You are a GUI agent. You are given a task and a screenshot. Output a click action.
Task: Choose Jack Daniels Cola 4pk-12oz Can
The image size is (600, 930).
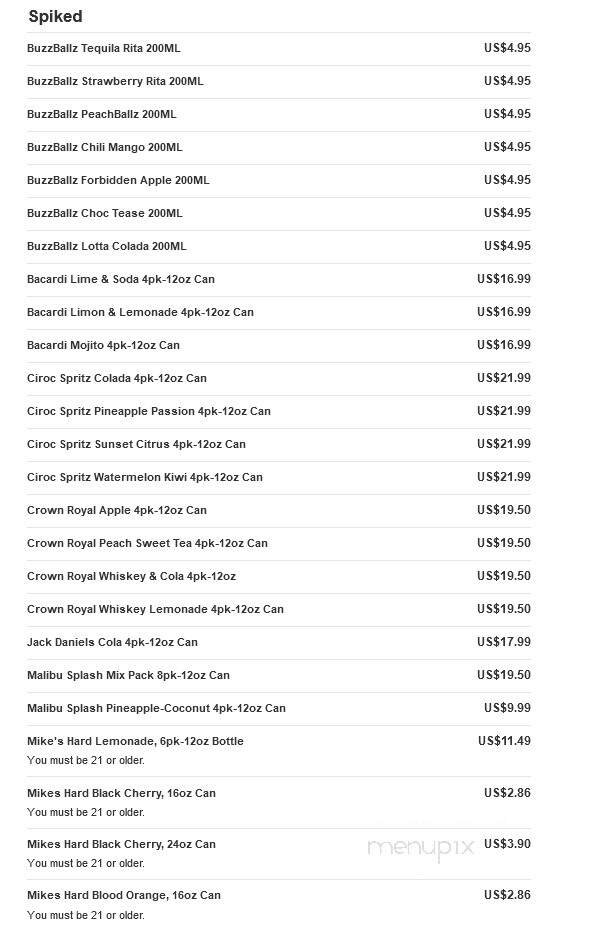pos(112,642)
